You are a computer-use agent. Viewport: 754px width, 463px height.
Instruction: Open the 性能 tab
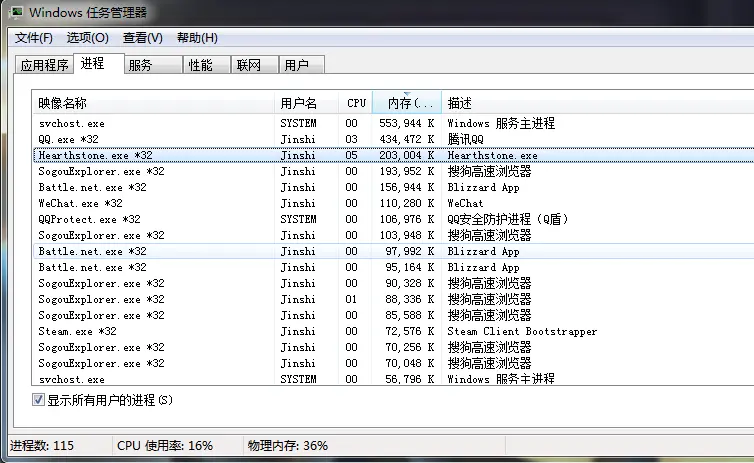207,65
